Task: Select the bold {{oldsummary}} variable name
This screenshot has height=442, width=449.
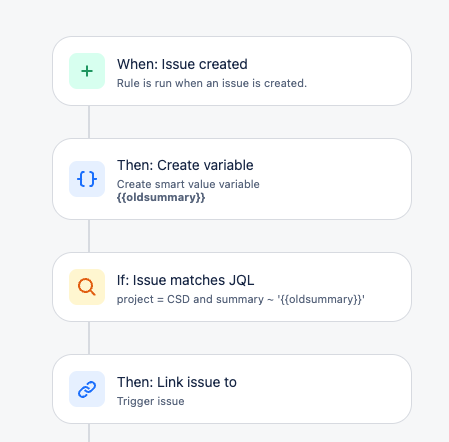Action: tap(161, 197)
